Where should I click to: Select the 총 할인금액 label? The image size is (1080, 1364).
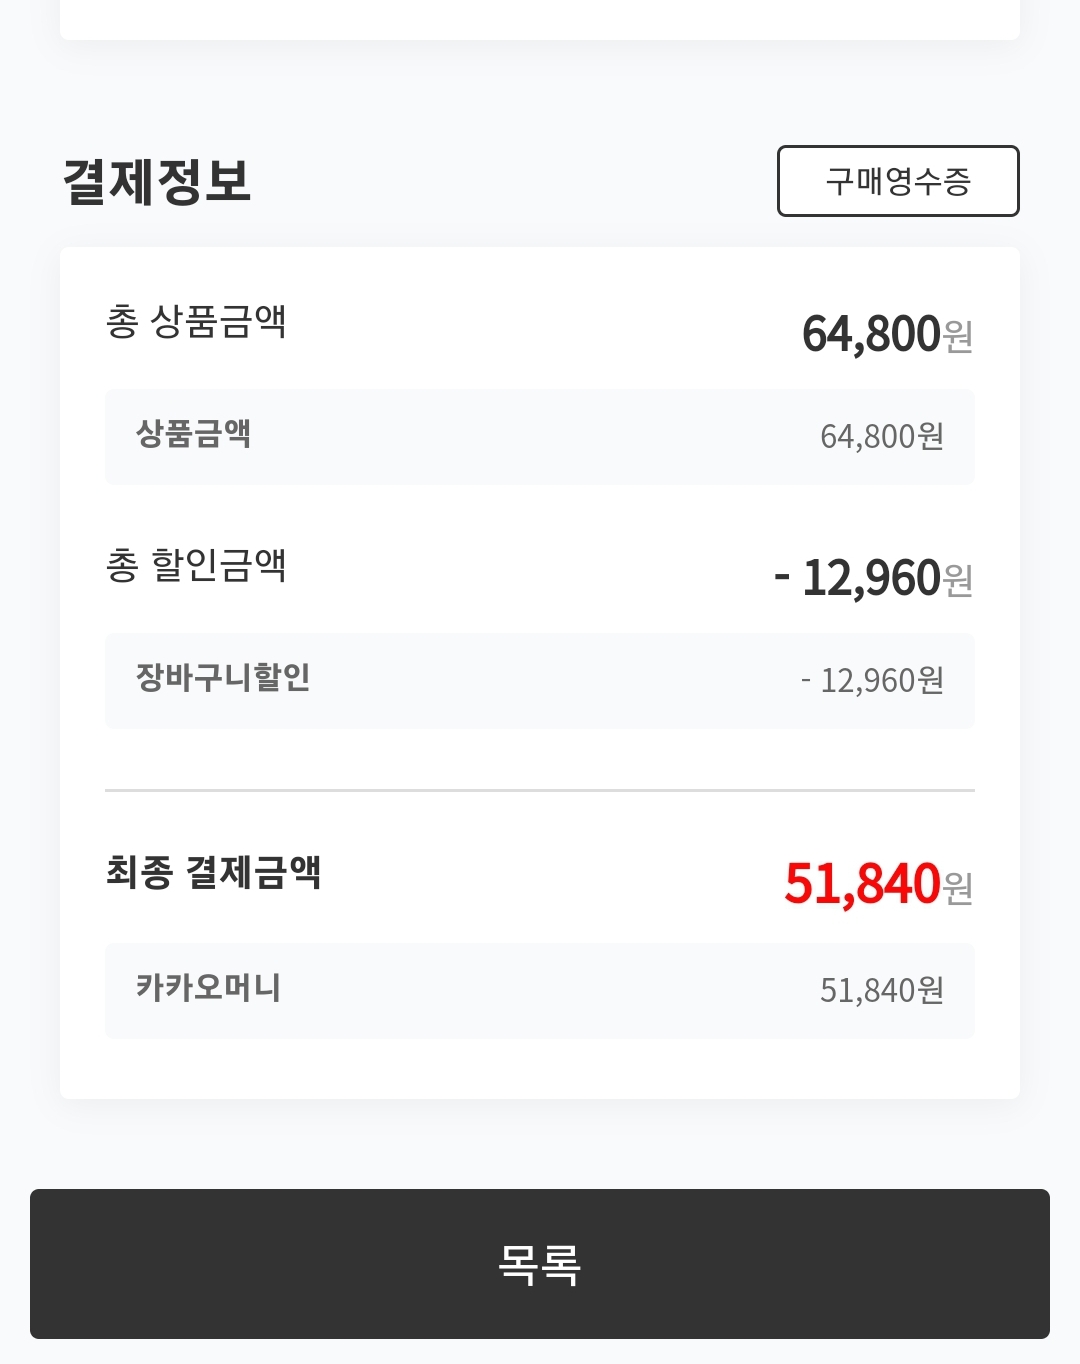[196, 566]
